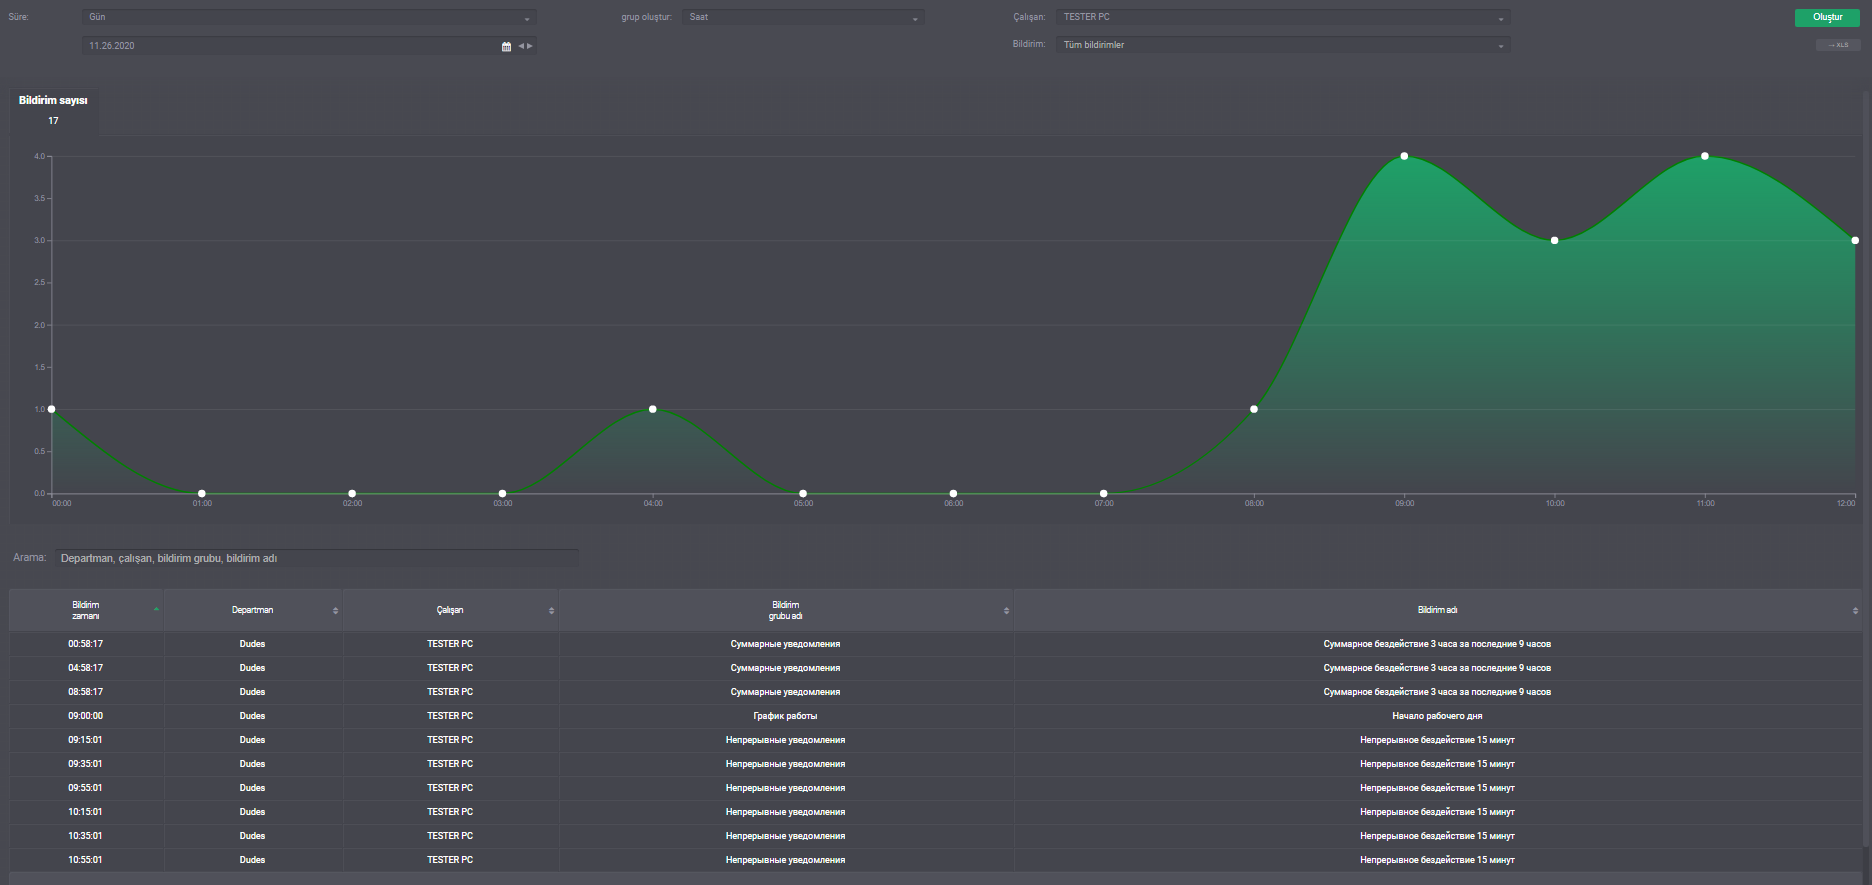The image size is (1872, 885).
Task: Click the График работы group cell
Action: coord(786,716)
